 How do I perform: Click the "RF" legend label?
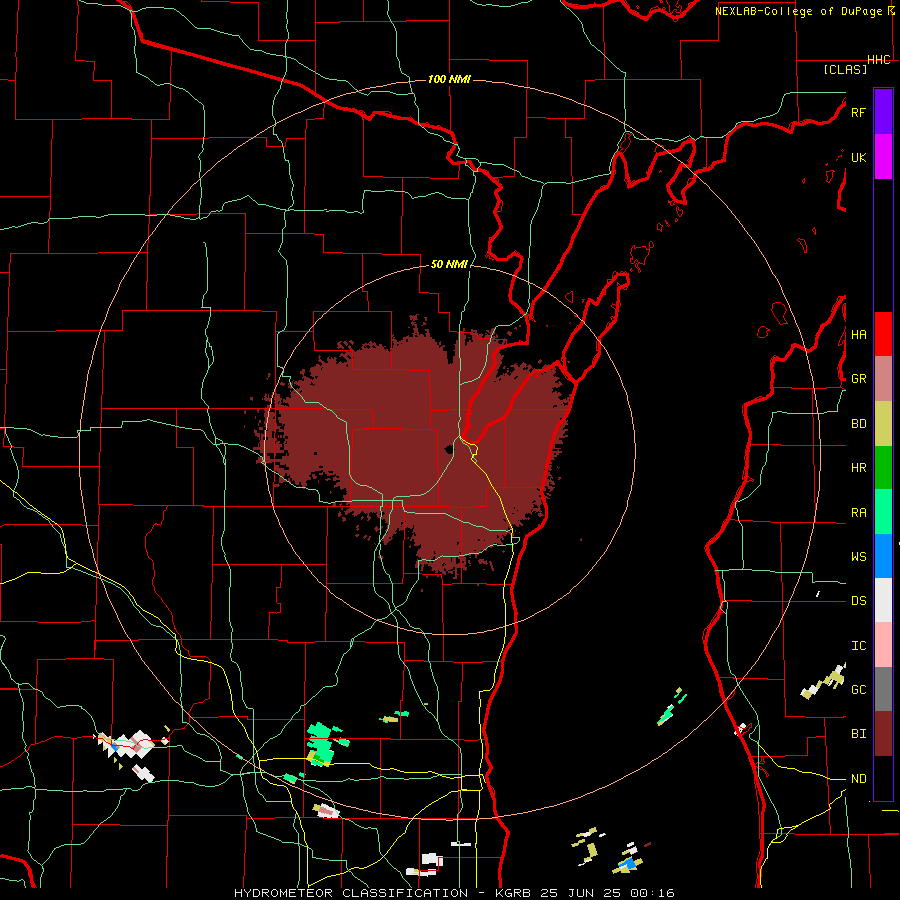(858, 112)
